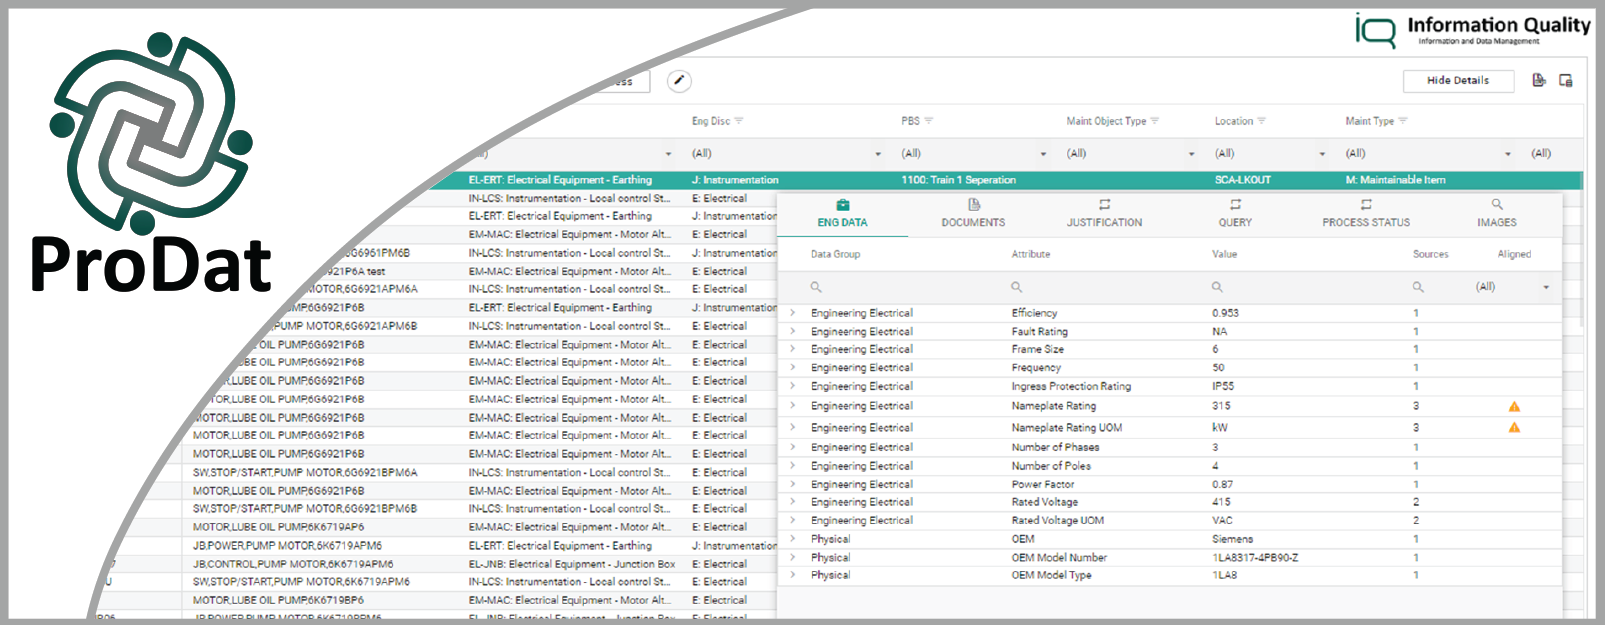This screenshot has width=1605, height=625.
Task: Click the Rated Voltage attribute label
Action: [1044, 502]
